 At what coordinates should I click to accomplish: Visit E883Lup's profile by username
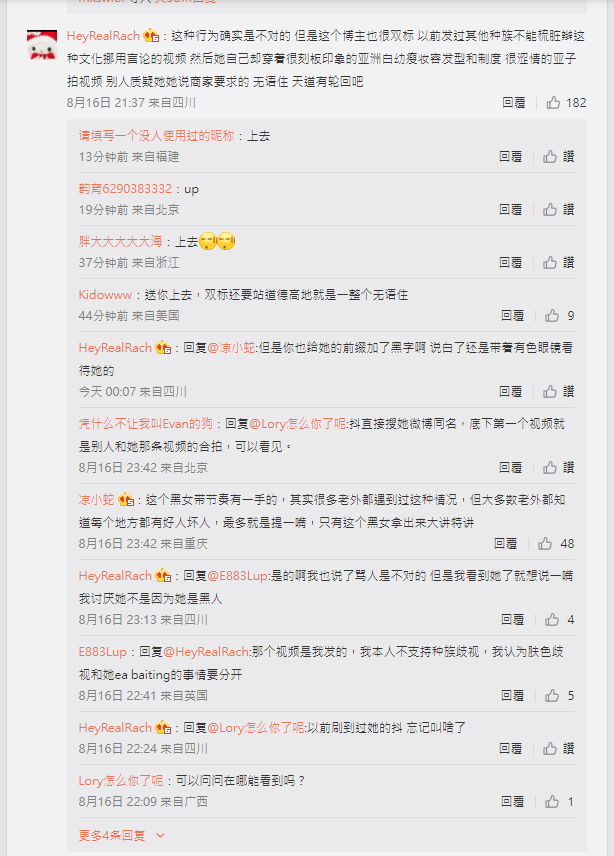click(103, 652)
